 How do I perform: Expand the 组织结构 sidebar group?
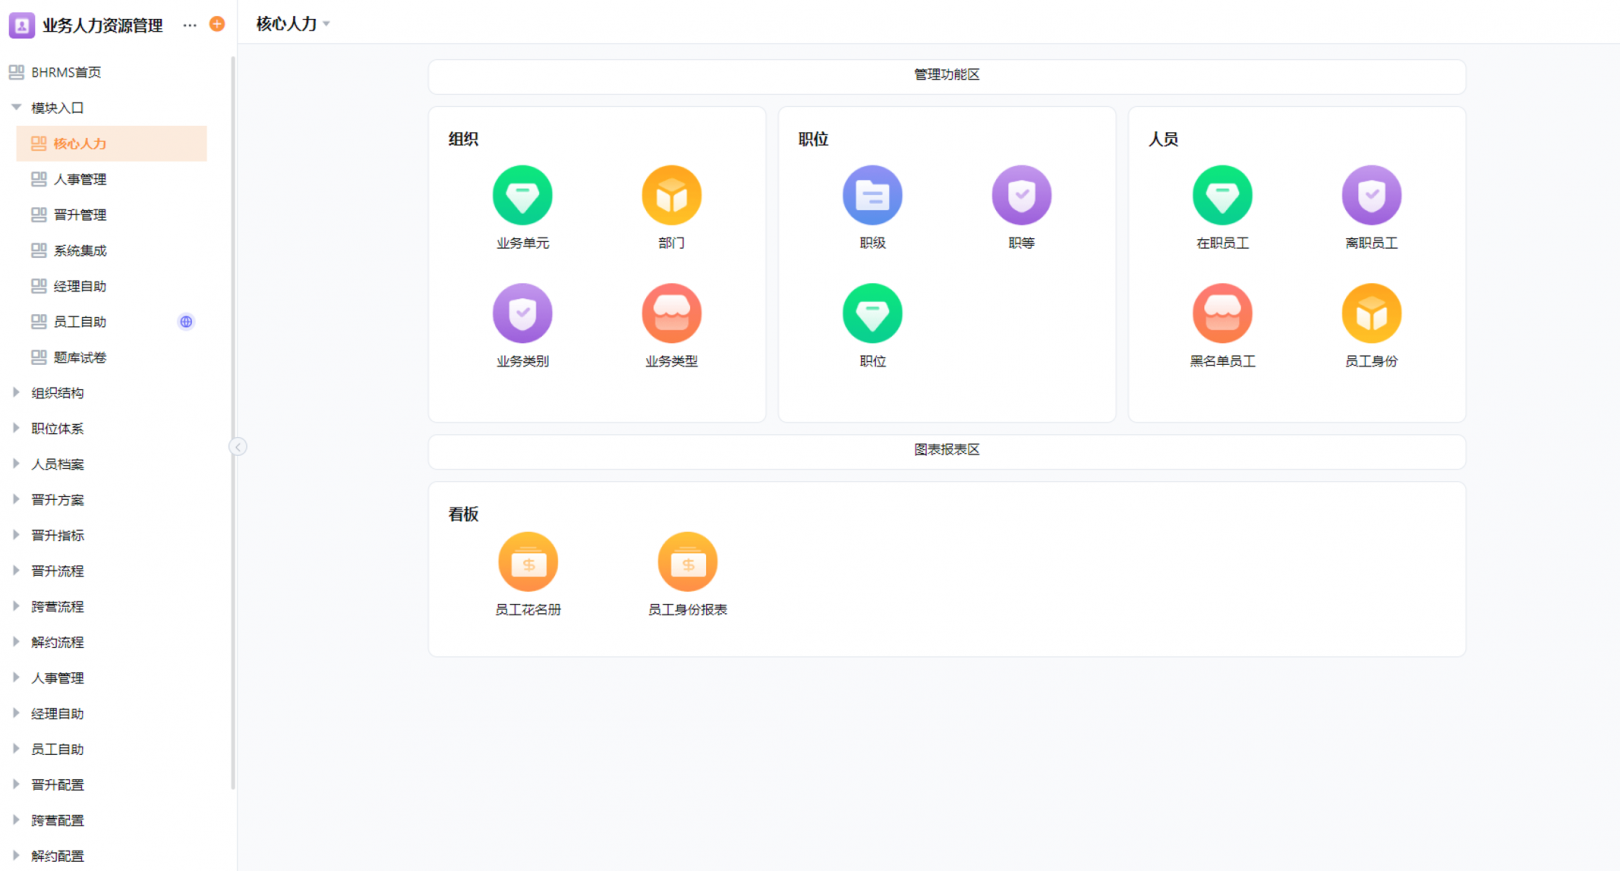point(16,393)
